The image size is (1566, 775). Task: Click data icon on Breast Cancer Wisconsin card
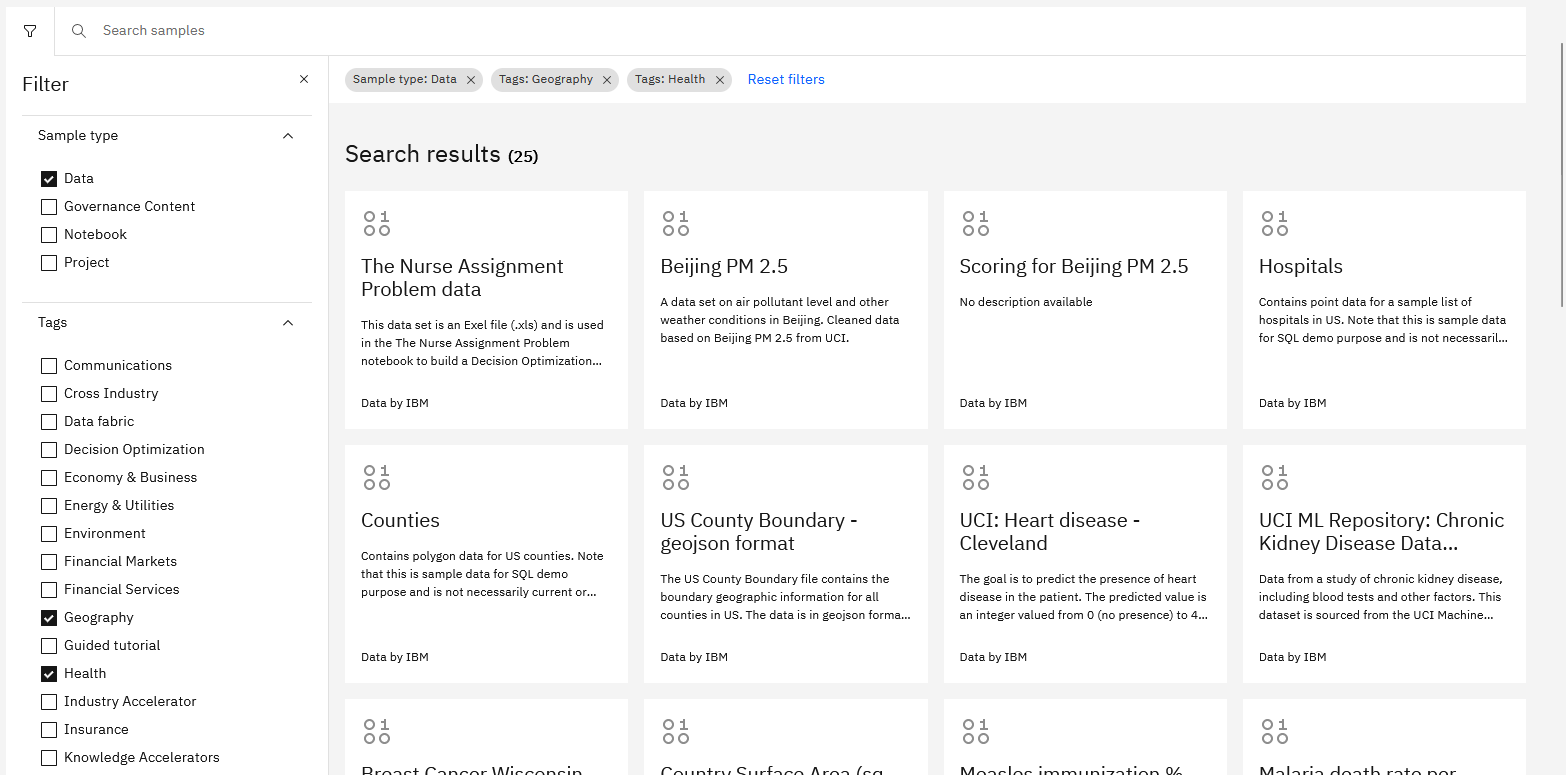tap(377, 731)
